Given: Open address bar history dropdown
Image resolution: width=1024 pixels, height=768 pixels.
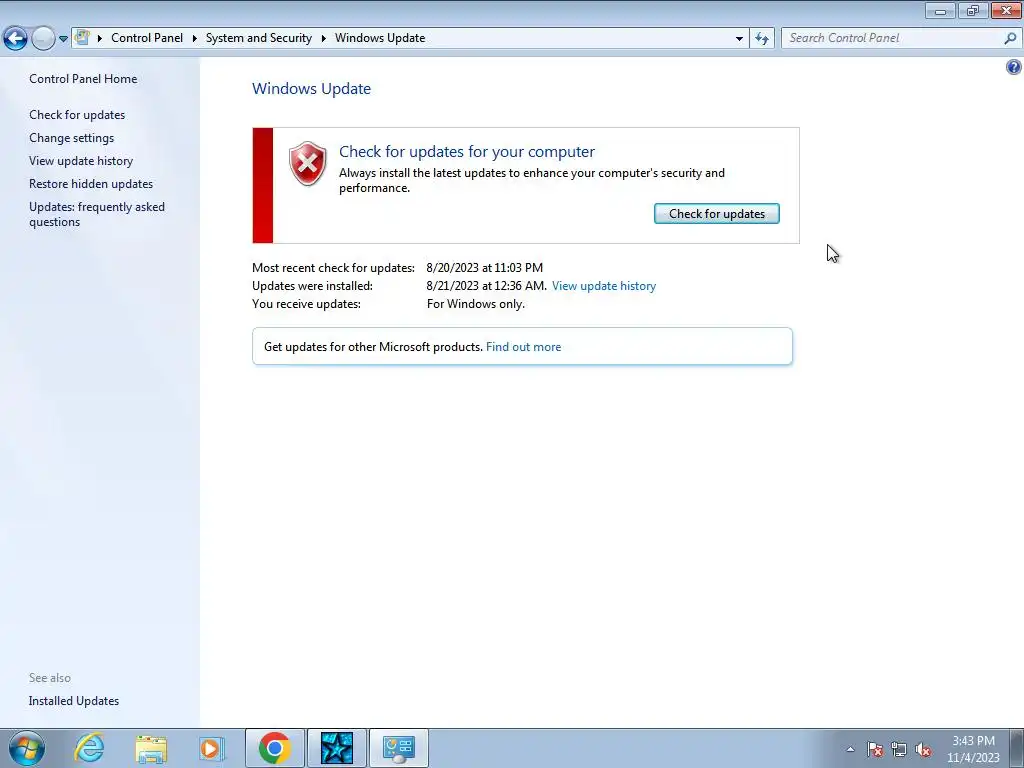Looking at the screenshot, I should point(739,39).
